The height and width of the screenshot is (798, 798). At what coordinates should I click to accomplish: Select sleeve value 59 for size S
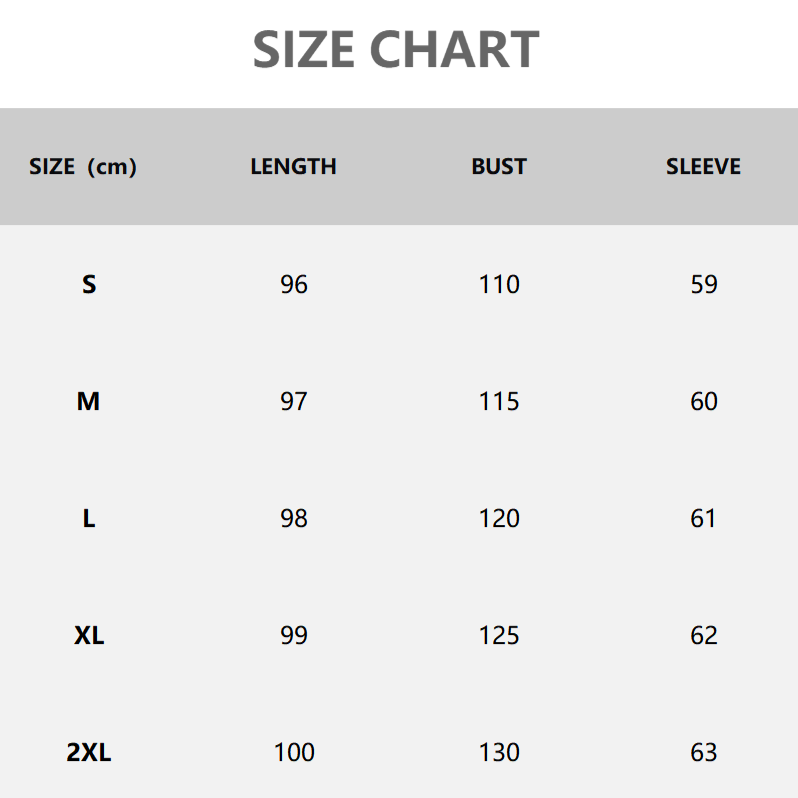click(704, 285)
